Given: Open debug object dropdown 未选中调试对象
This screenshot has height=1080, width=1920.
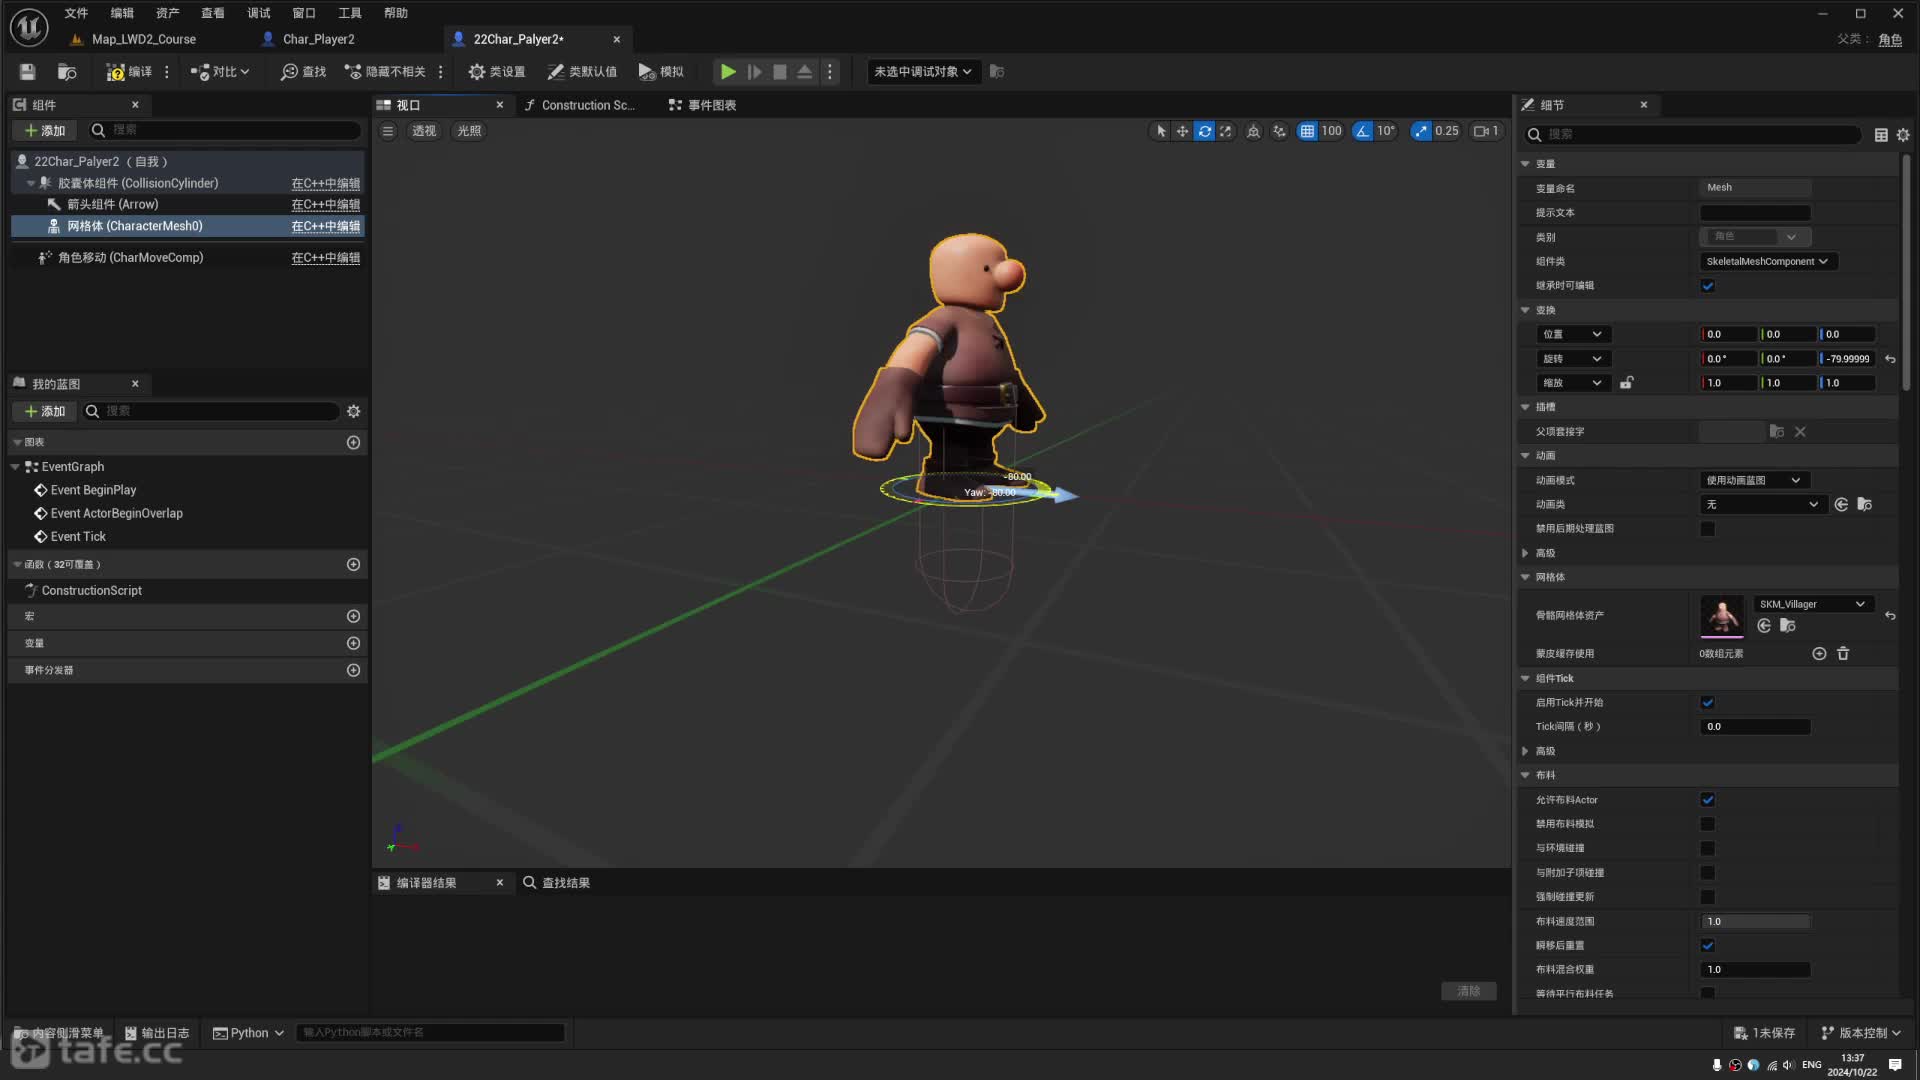Looking at the screenshot, I should click(x=923, y=72).
